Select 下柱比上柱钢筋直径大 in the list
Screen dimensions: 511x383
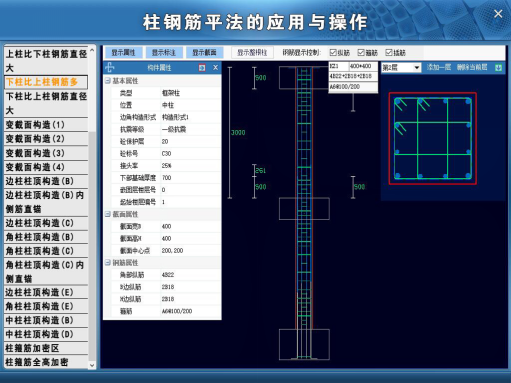(46, 103)
